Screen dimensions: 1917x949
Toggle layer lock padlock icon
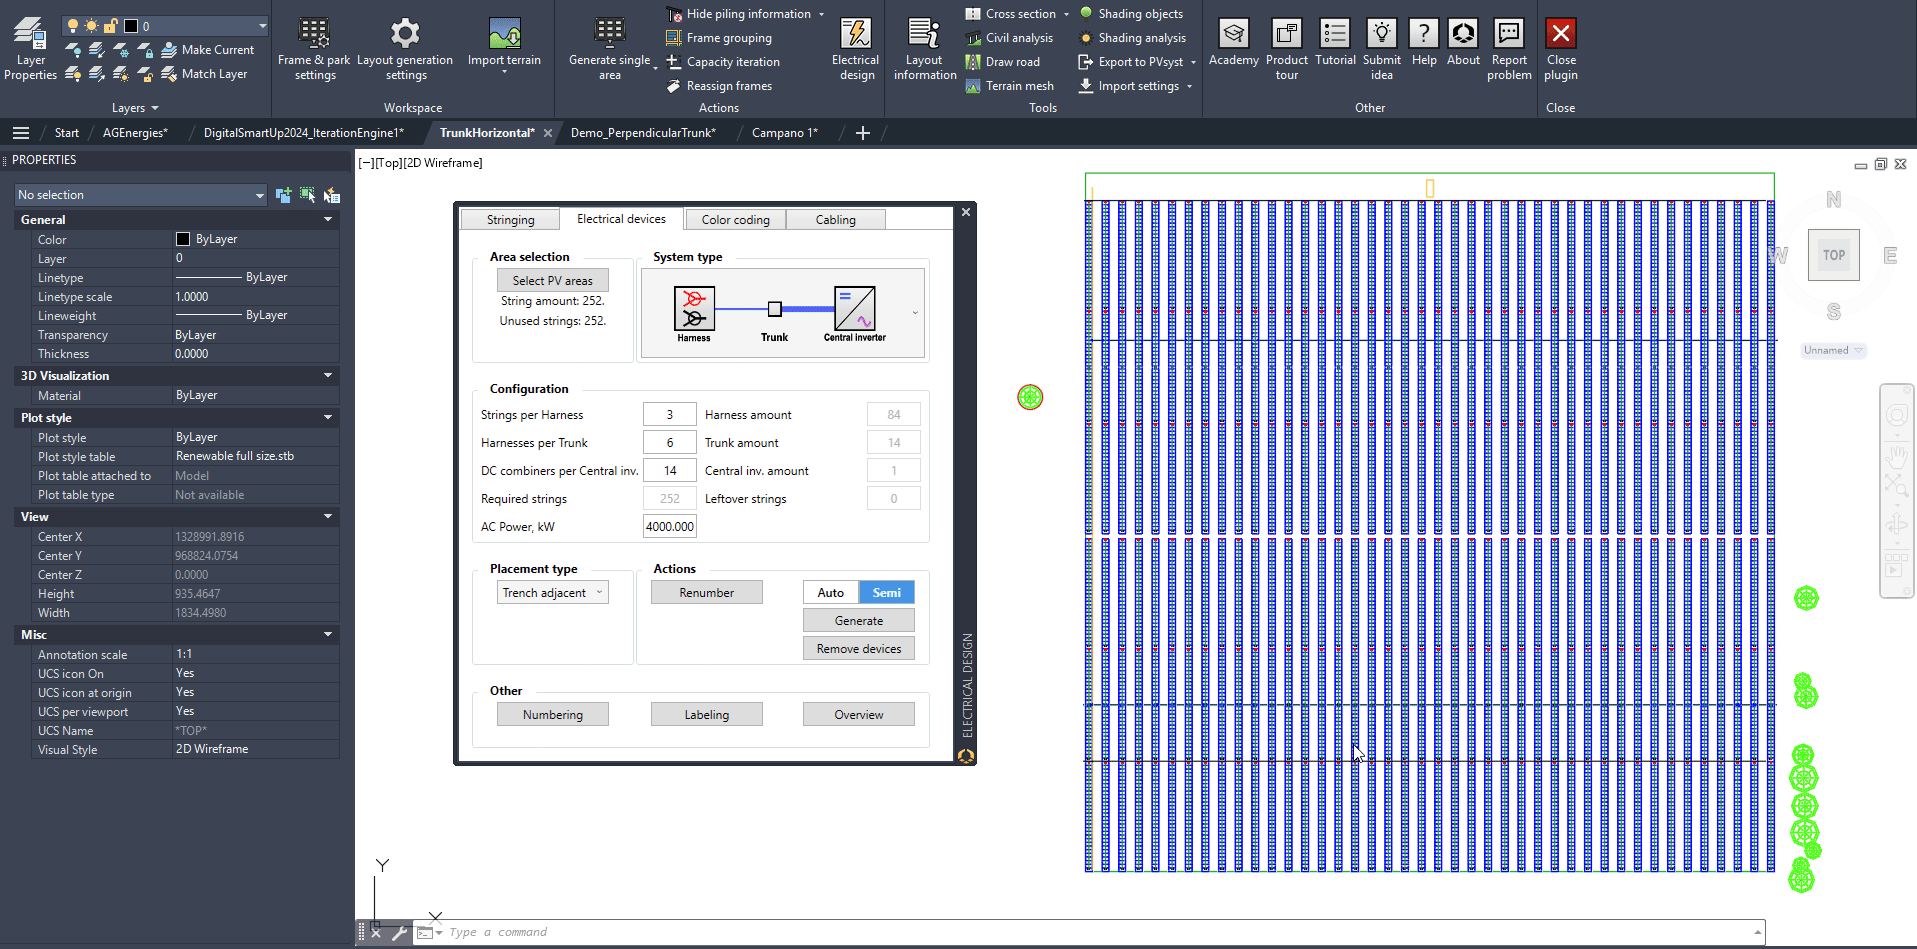click(111, 26)
